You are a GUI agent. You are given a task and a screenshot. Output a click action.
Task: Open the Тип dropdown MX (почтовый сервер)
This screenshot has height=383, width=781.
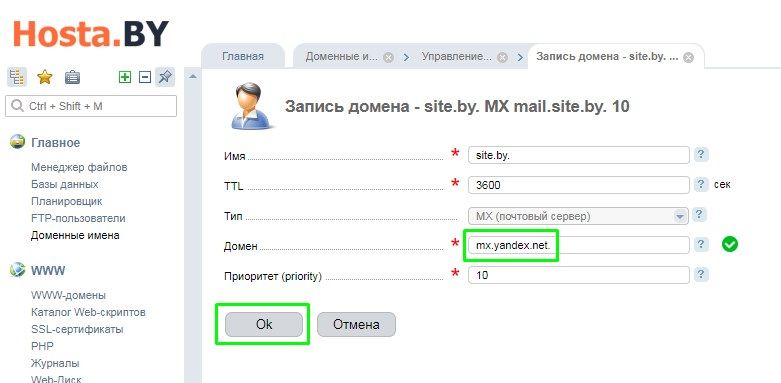point(578,216)
